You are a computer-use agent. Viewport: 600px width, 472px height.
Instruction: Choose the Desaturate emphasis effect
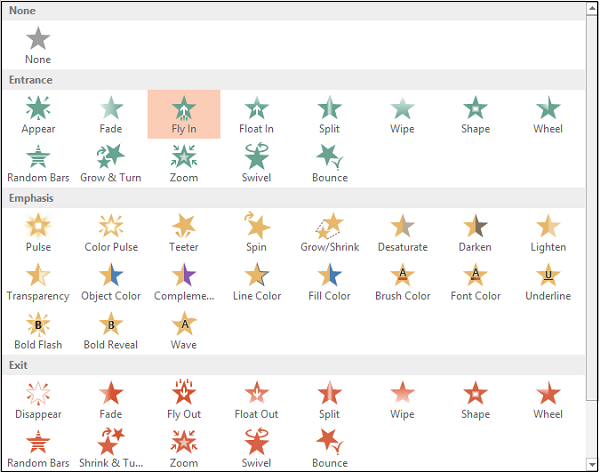403,233
